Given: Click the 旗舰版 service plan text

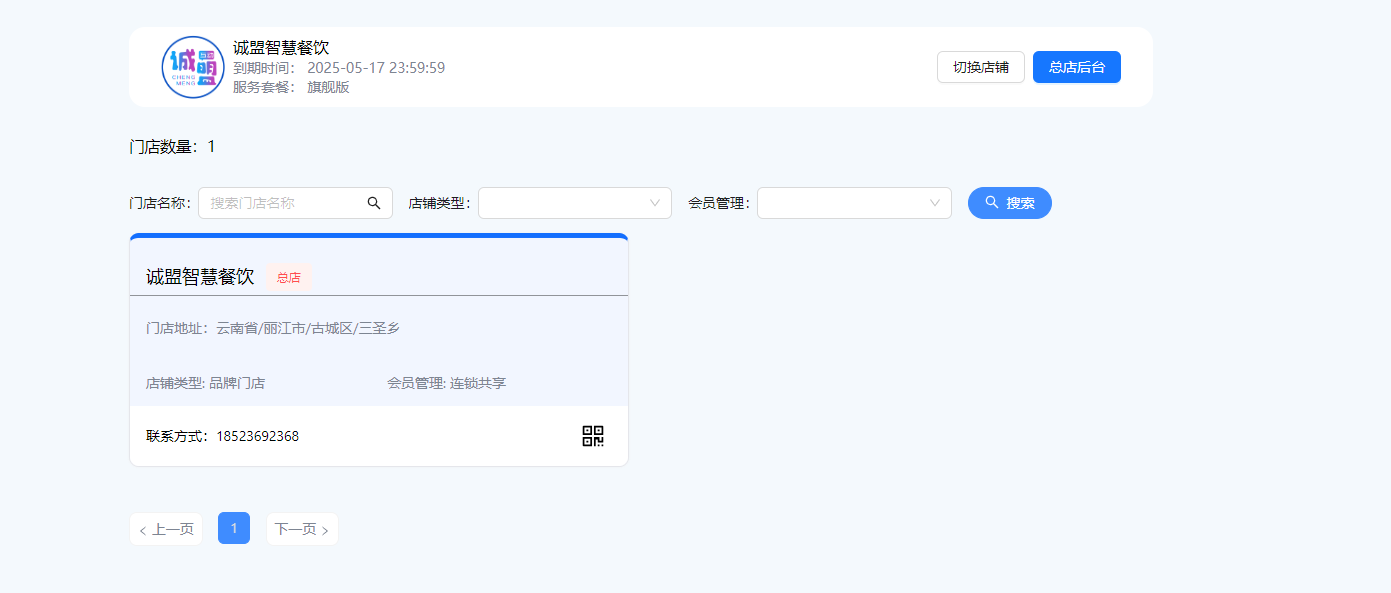Looking at the screenshot, I should [328, 87].
